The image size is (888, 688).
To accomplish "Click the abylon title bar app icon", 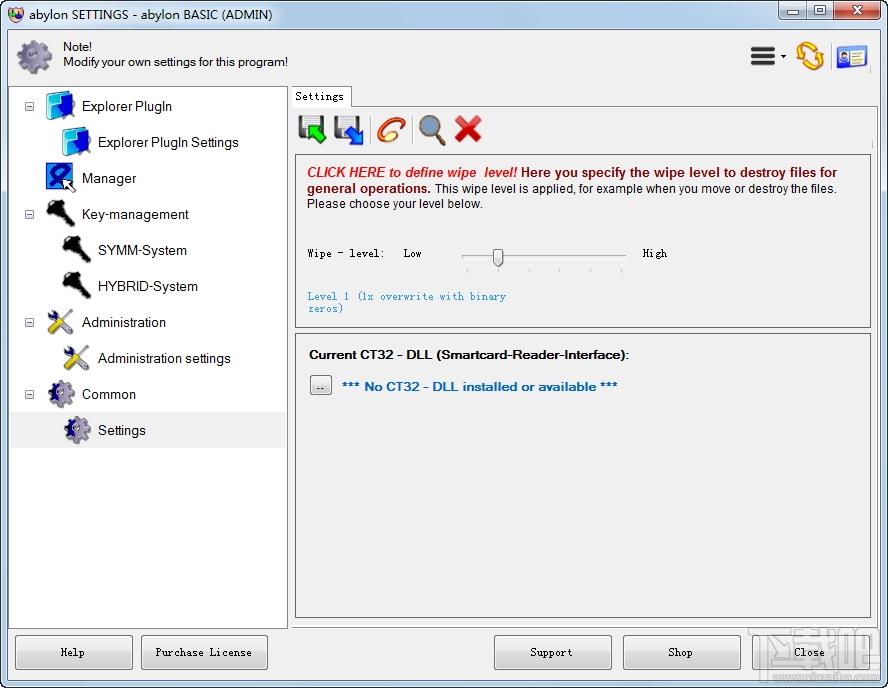I will pos(16,14).
